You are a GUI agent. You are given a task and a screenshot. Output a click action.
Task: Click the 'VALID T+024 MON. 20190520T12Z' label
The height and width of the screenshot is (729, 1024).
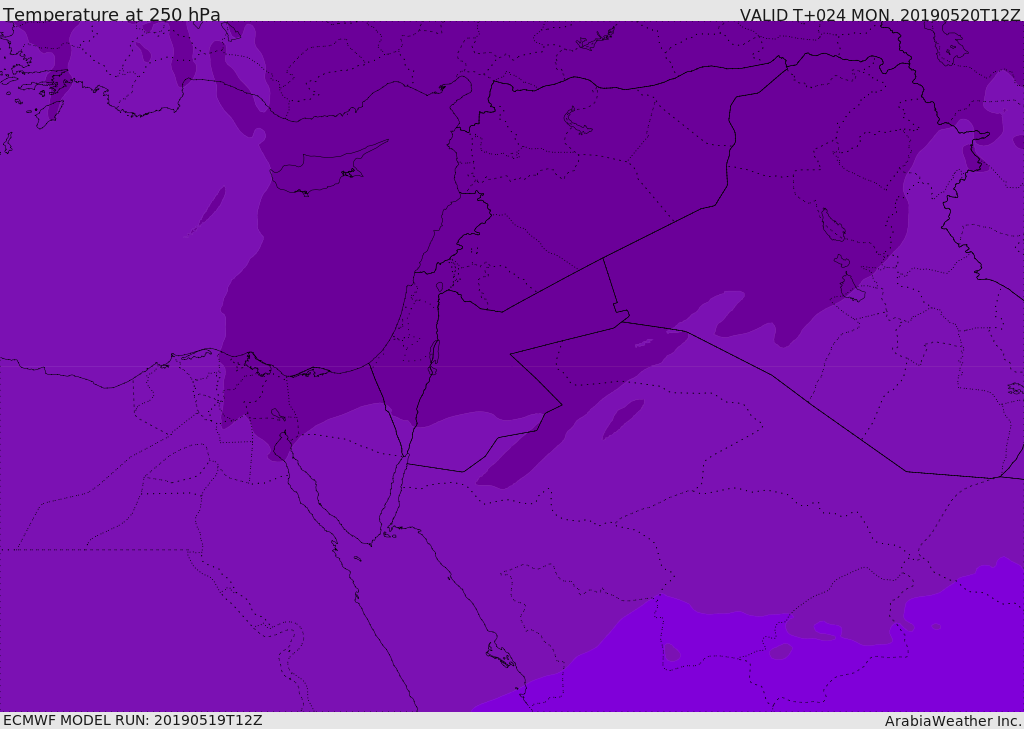[x=880, y=15]
